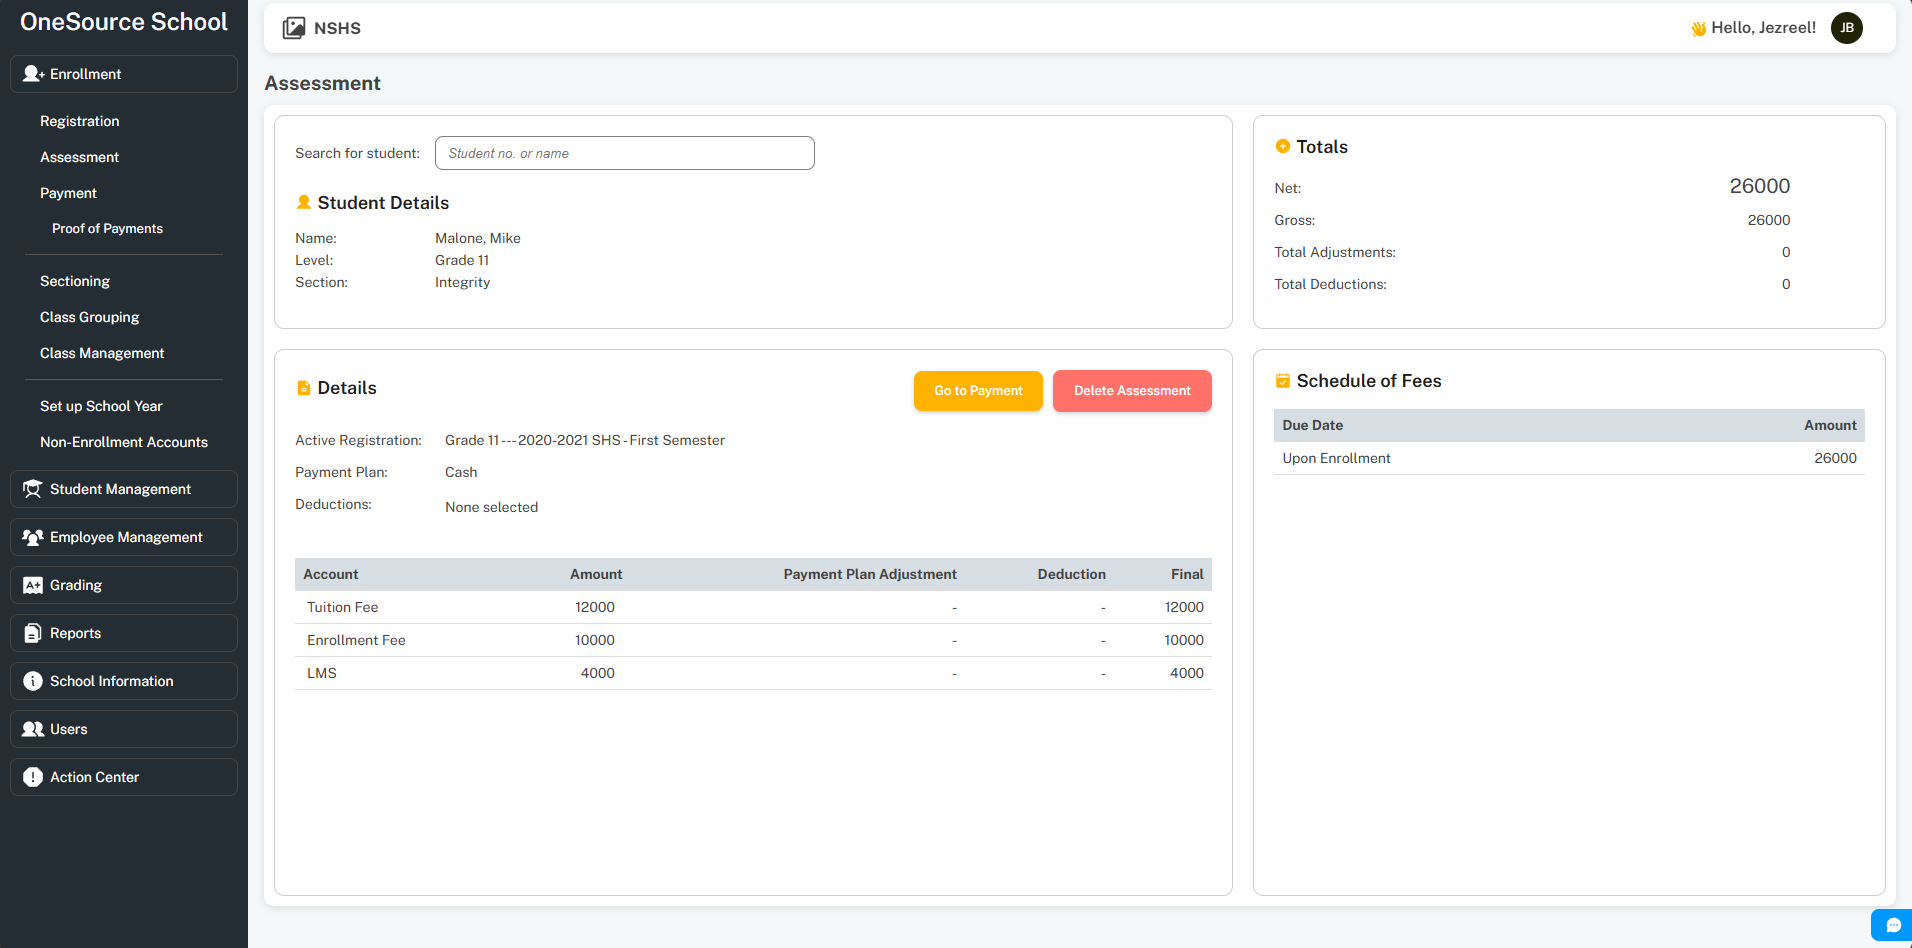The image size is (1912, 948).
Task: Click the Details document icon
Action: tap(304, 388)
